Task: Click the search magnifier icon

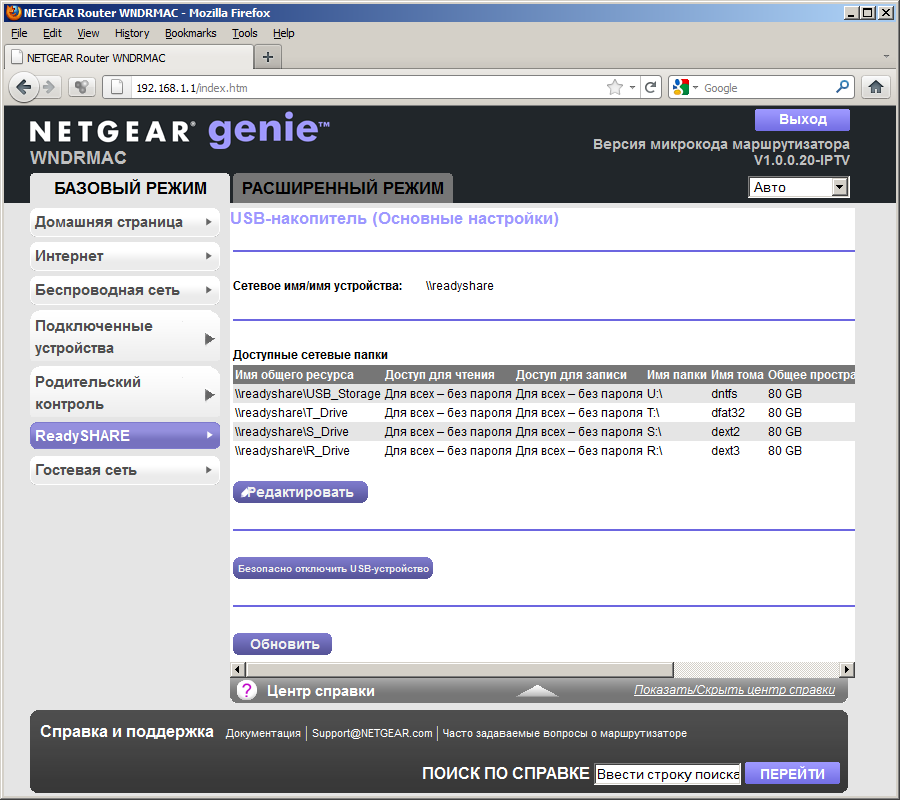Action: (x=842, y=87)
